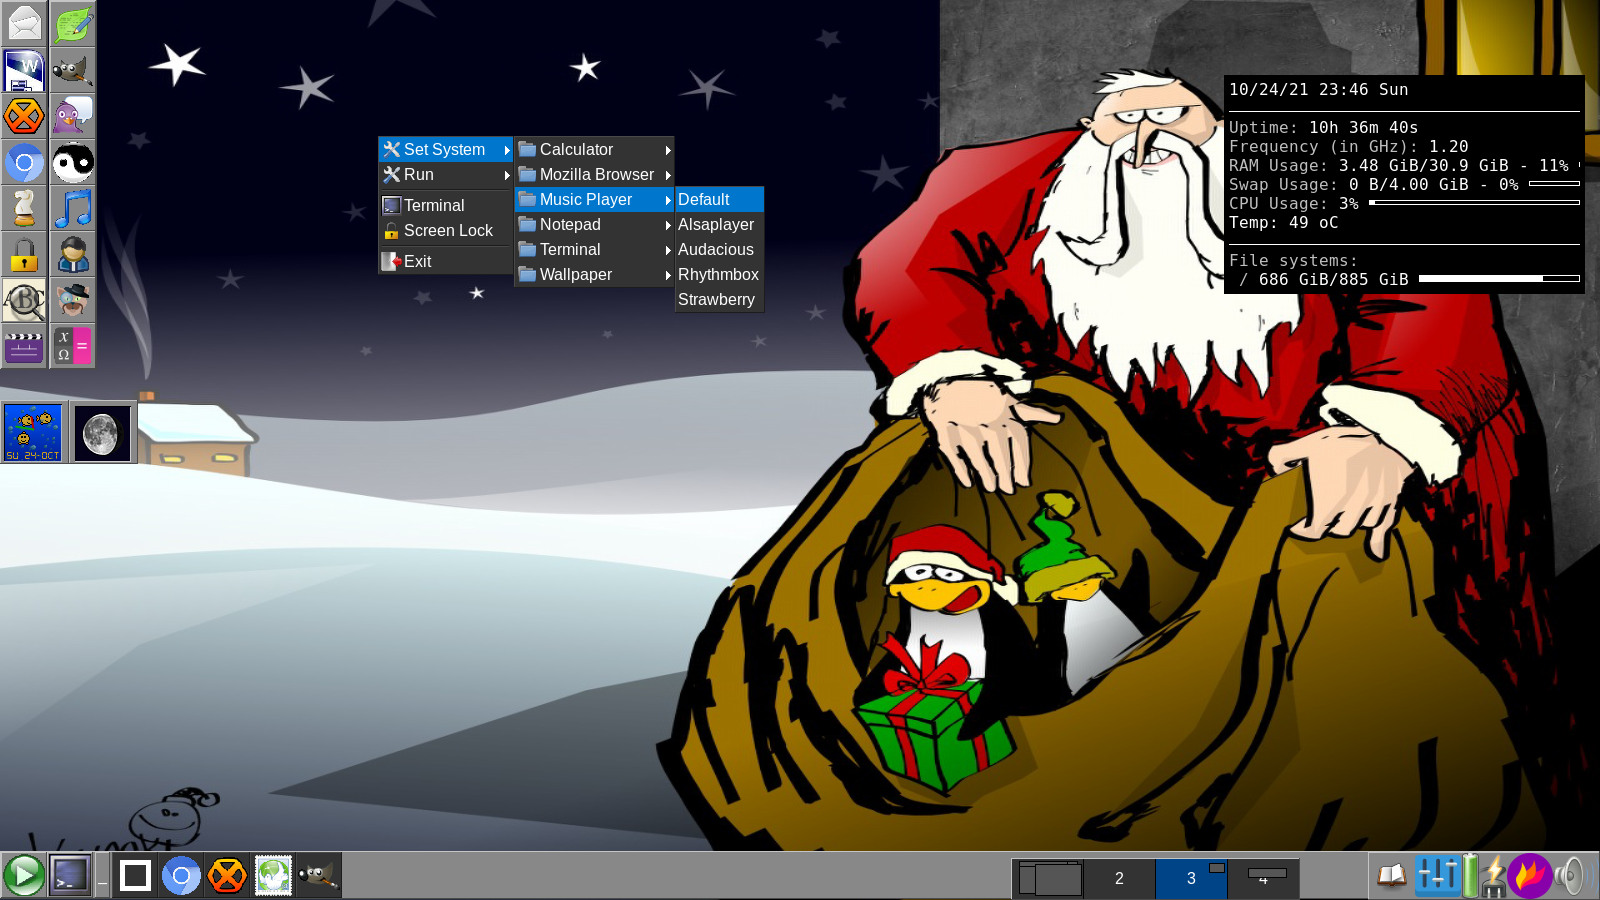Open GIMP from the left launcher panel
Image resolution: width=1600 pixels, height=900 pixels.
73,71
